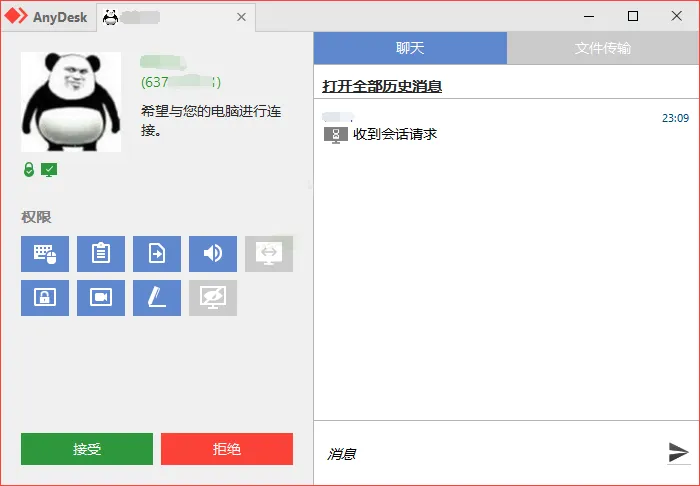Screen dimensions: 700x486
Task: Click the greyed privacy mode crossed-eye icon
Action: click(213, 298)
